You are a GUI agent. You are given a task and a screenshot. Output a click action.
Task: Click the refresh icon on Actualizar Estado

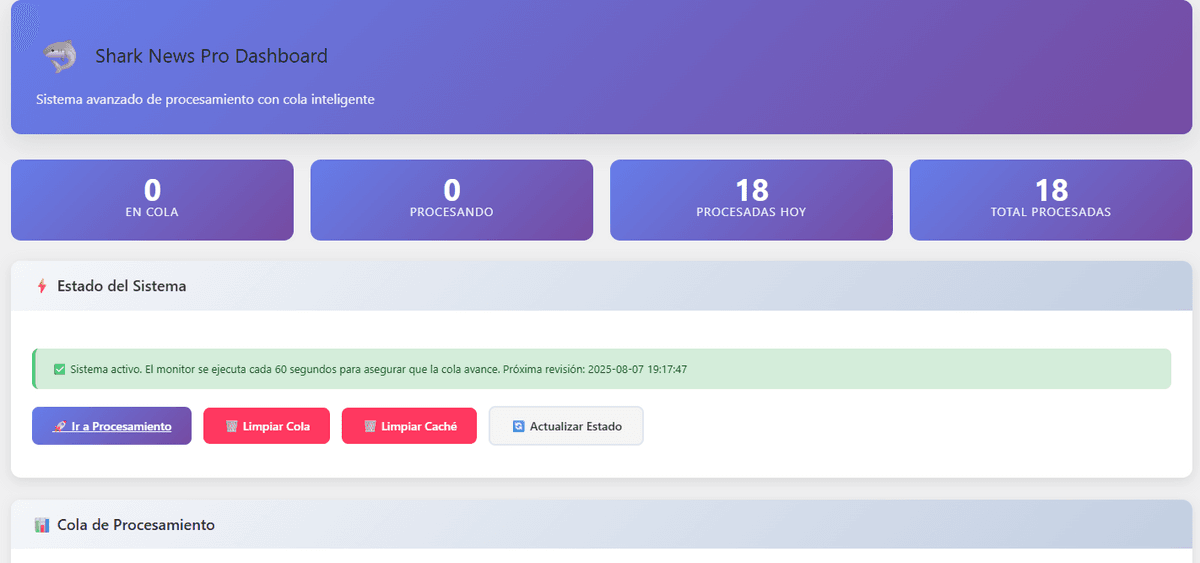[518, 426]
